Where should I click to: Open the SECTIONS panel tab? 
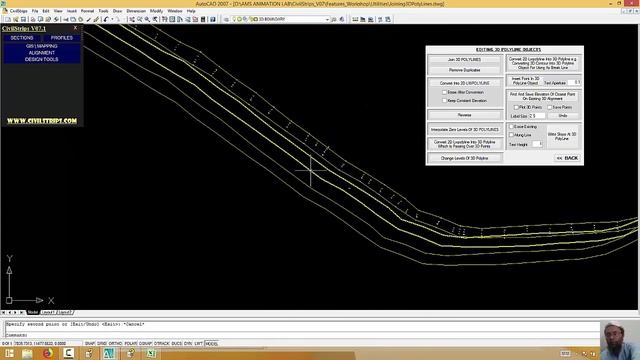(x=22, y=38)
